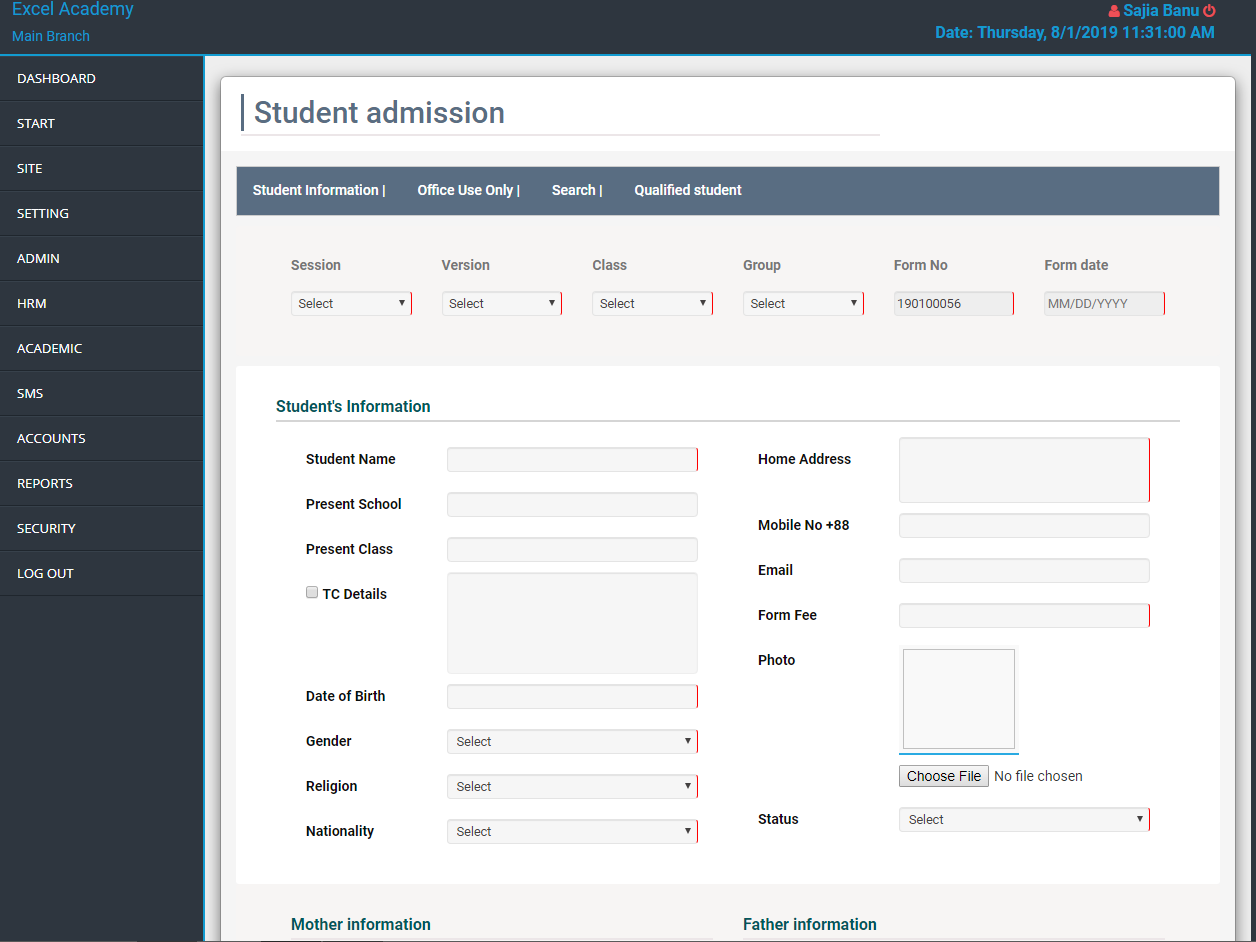Expand the Version dropdown
Viewport: 1256px width, 942px height.
[501, 304]
